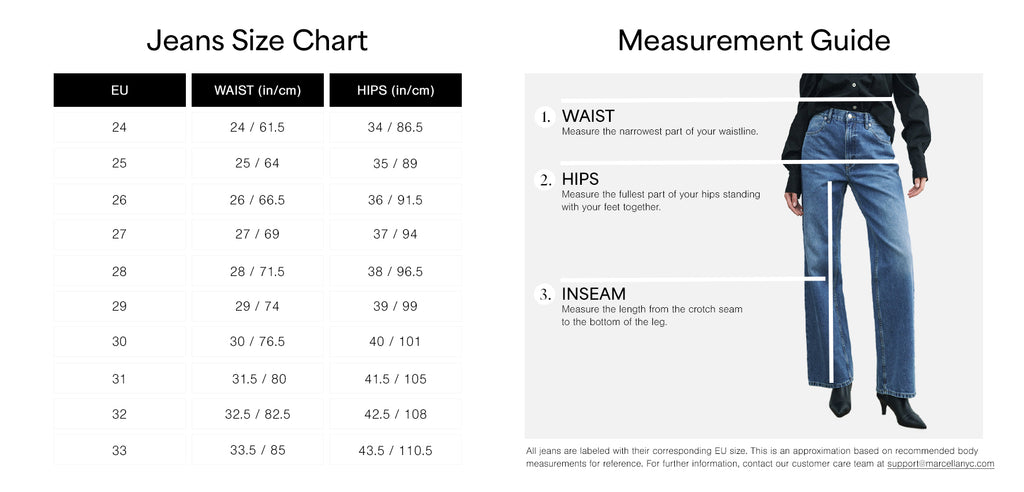
Task: Click the number 1 circle beside WAIST
Action: pos(545,117)
